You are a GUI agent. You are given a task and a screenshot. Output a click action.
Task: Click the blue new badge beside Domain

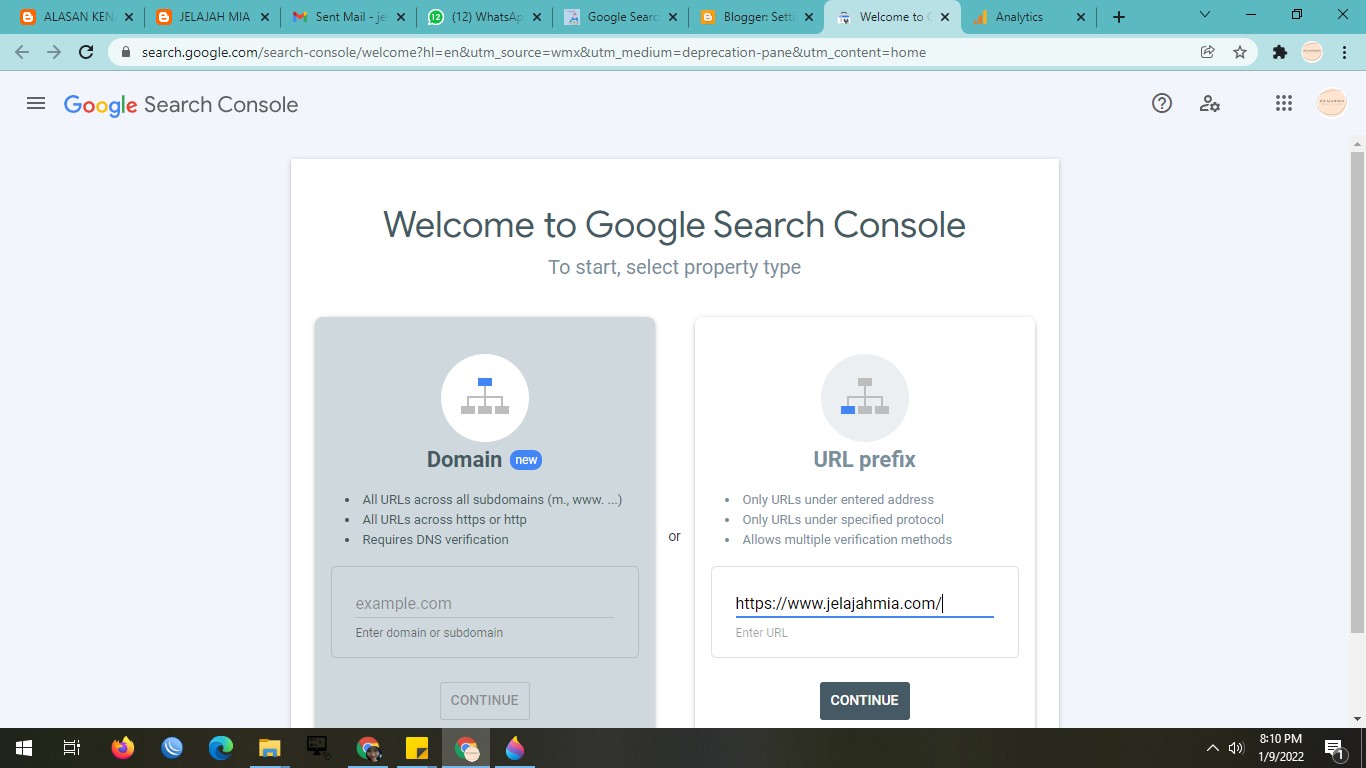[x=526, y=460]
